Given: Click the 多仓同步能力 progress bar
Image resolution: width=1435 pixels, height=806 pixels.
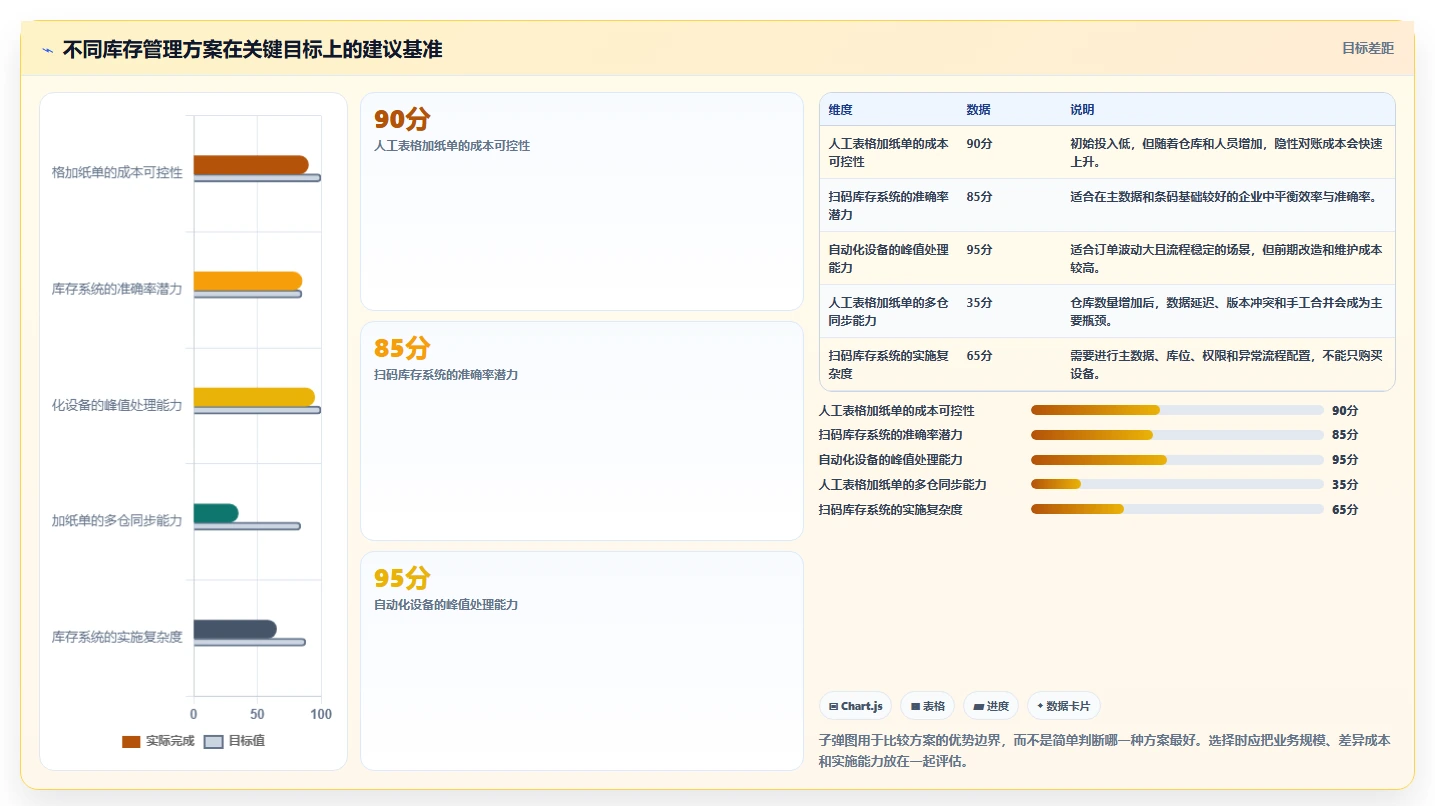Looking at the screenshot, I should coord(1177,484).
